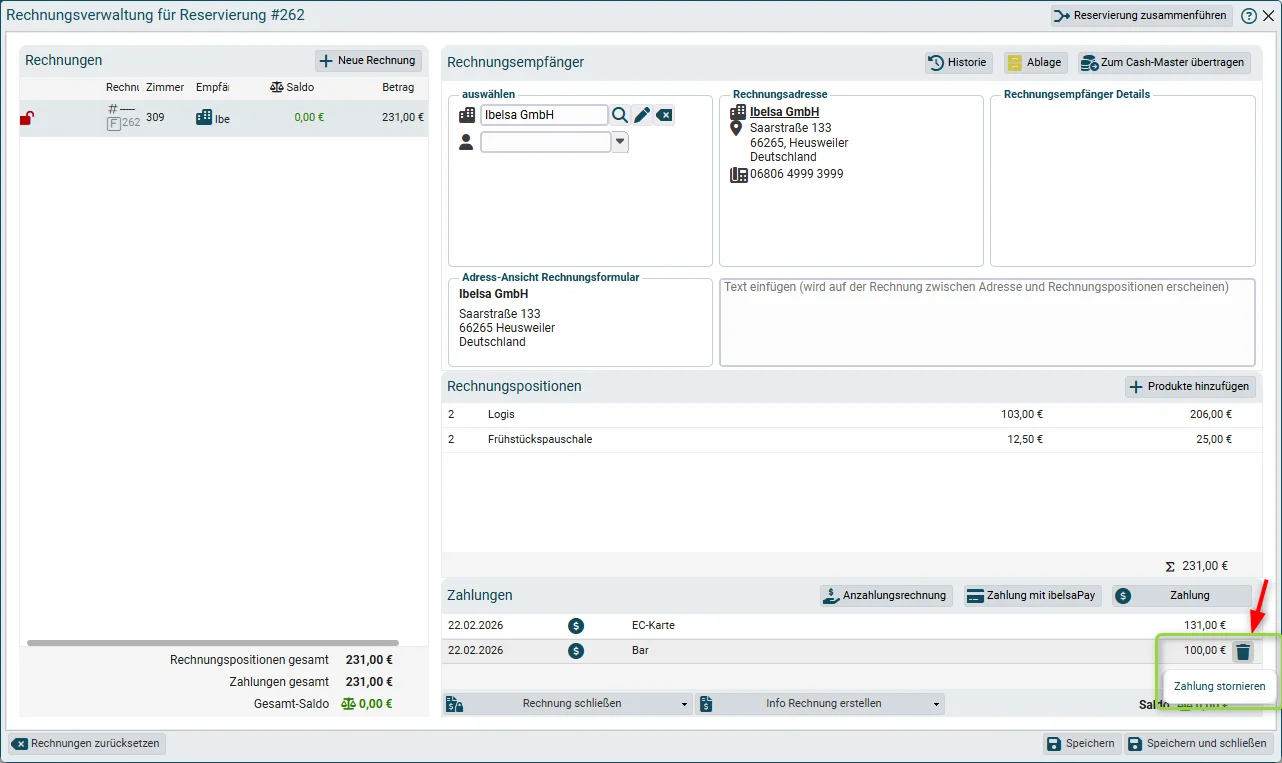Viewport: 1282px width, 763px height.
Task: Open the Ablage filing button
Action: pyautogui.click(x=1035, y=62)
